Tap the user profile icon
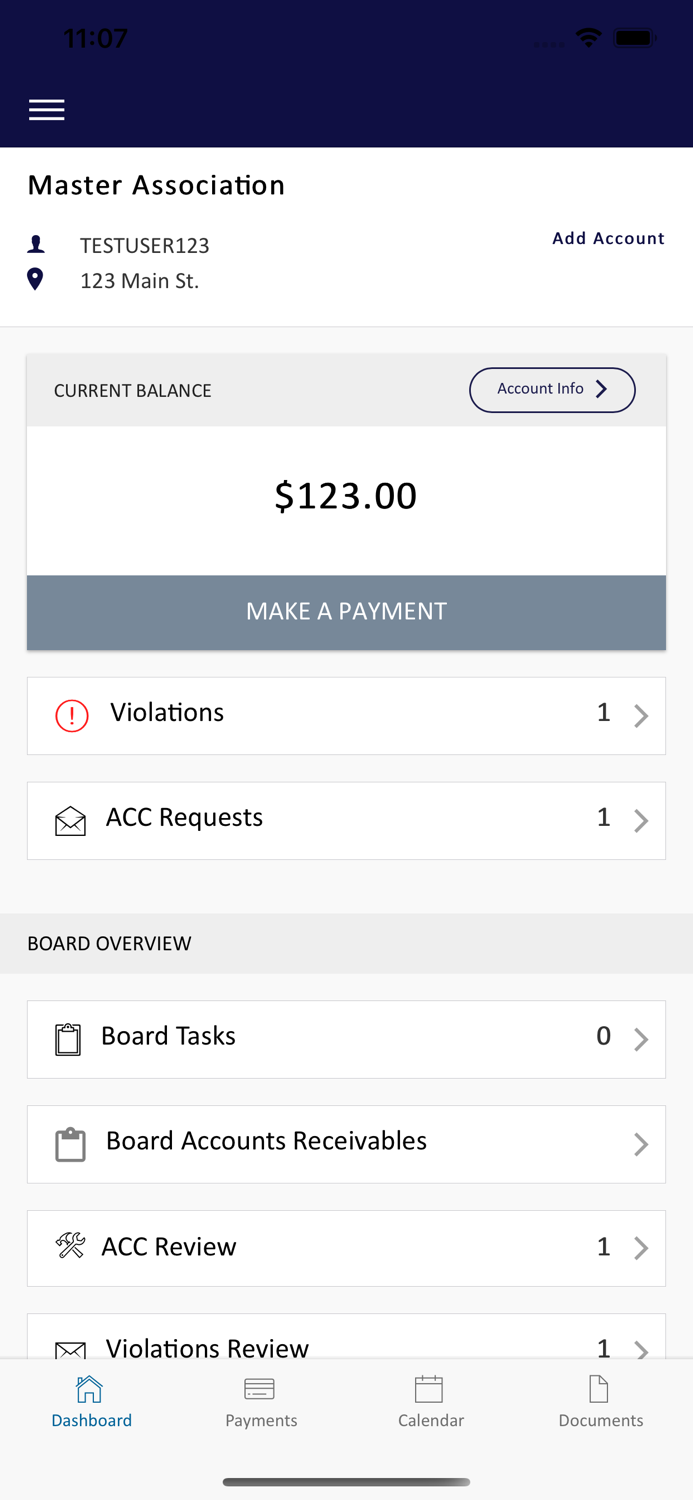The height and width of the screenshot is (1500, 693). tap(36, 244)
